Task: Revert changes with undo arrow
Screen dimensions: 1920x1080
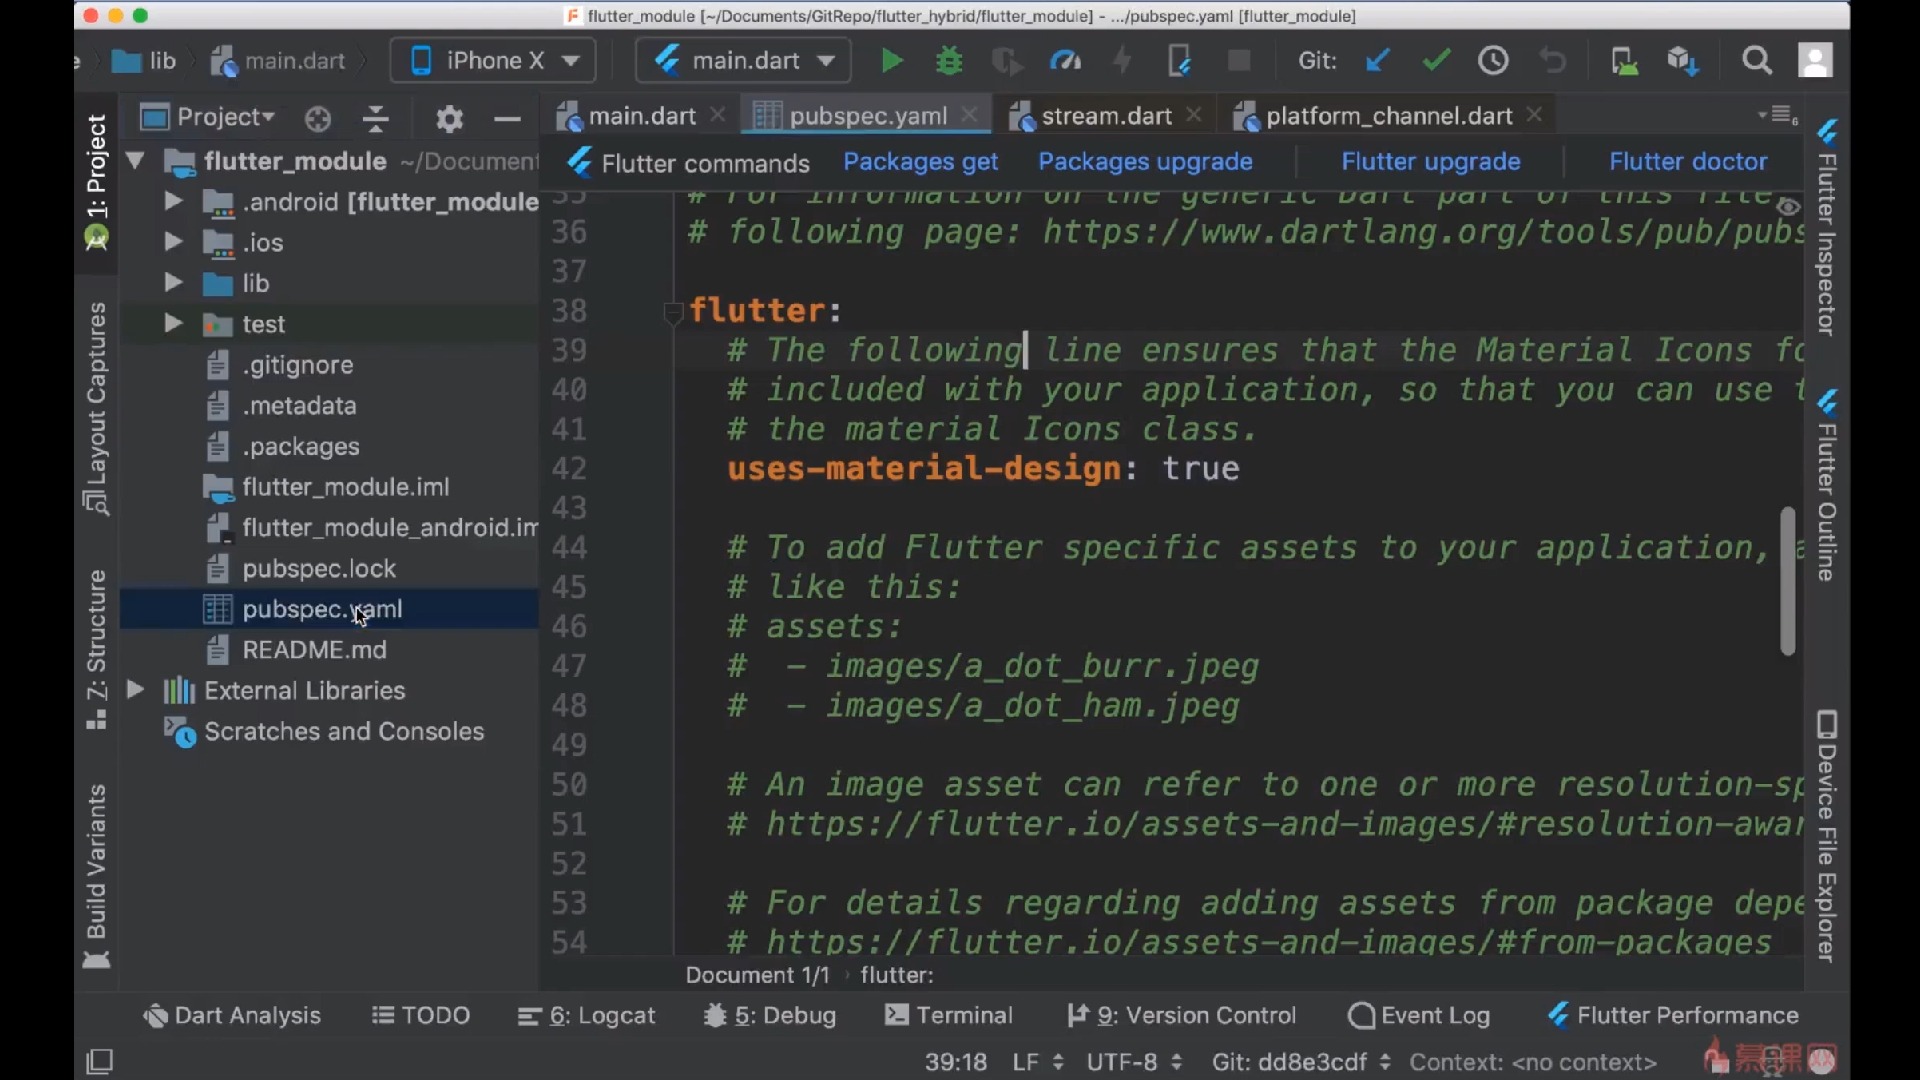Action: pyautogui.click(x=1552, y=61)
